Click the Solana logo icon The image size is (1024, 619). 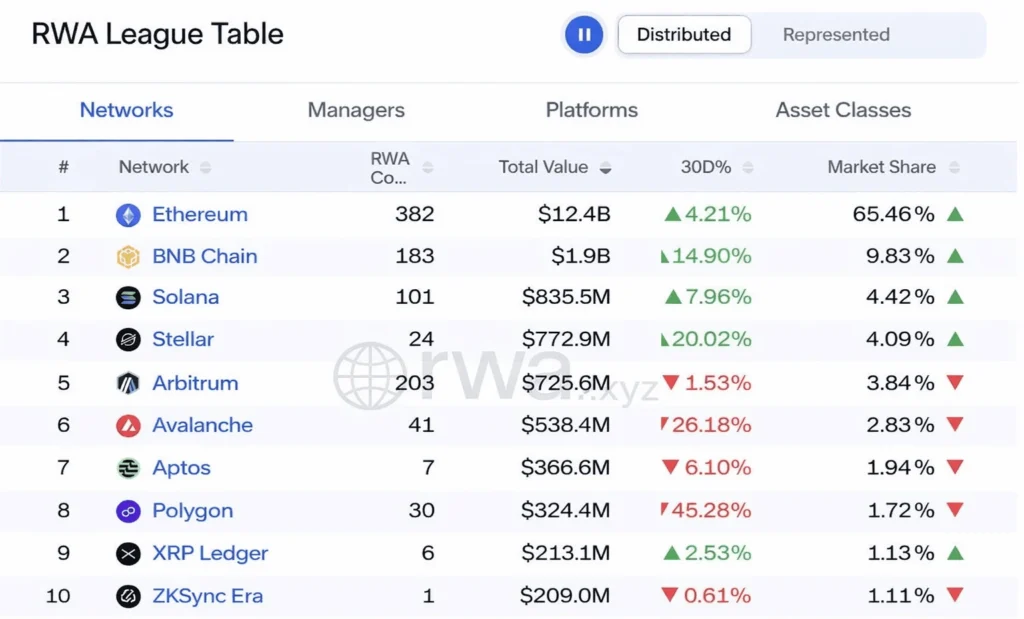pyautogui.click(x=128, y=297)
